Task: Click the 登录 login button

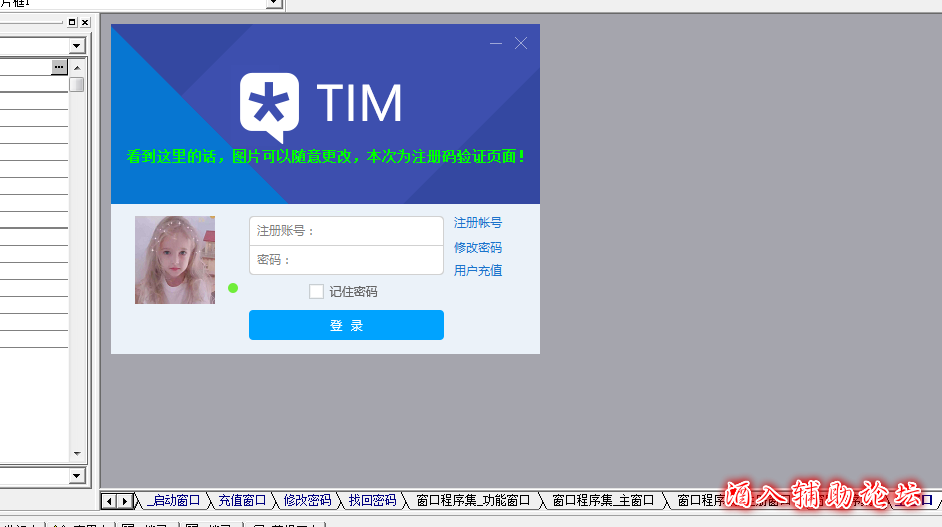Action: point(347,325)
